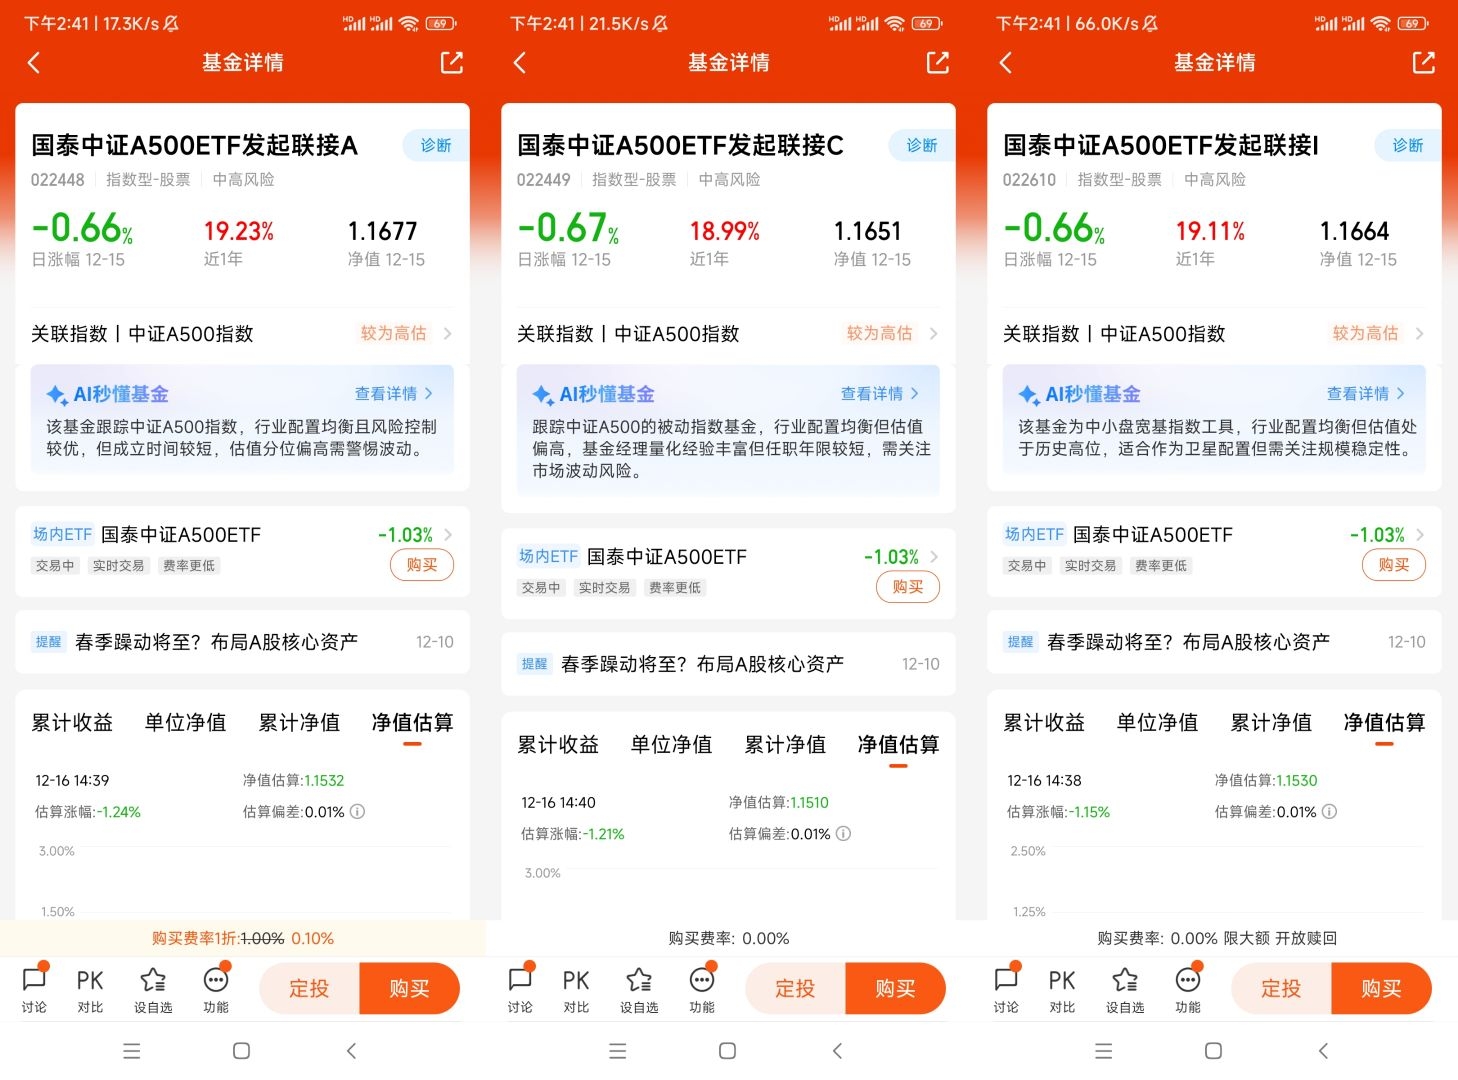Tap 购买费率1折 0.10% banner on 联接A
The width and height of the screenshot is (1458, 1080).
(243, 939)
